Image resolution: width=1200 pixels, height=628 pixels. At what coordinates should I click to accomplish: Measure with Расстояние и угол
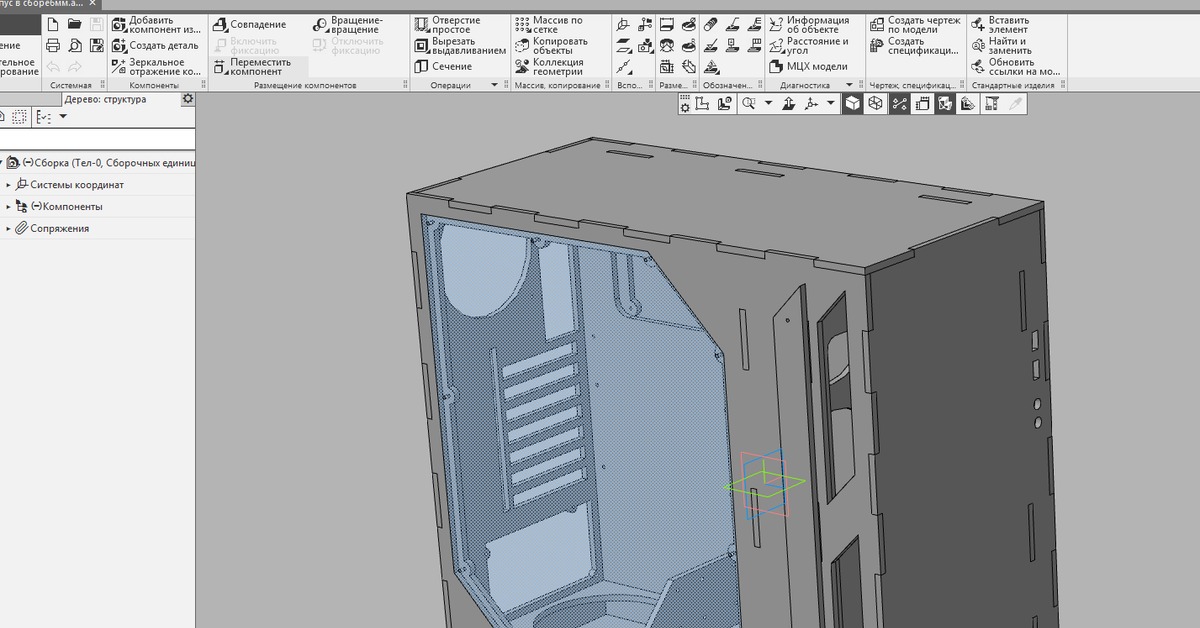click(x=809, y=46)
